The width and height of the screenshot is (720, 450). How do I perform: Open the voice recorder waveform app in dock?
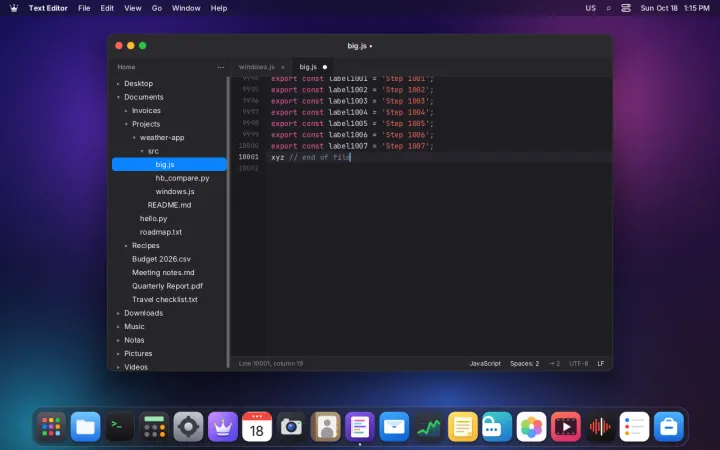tap(600, 427)
